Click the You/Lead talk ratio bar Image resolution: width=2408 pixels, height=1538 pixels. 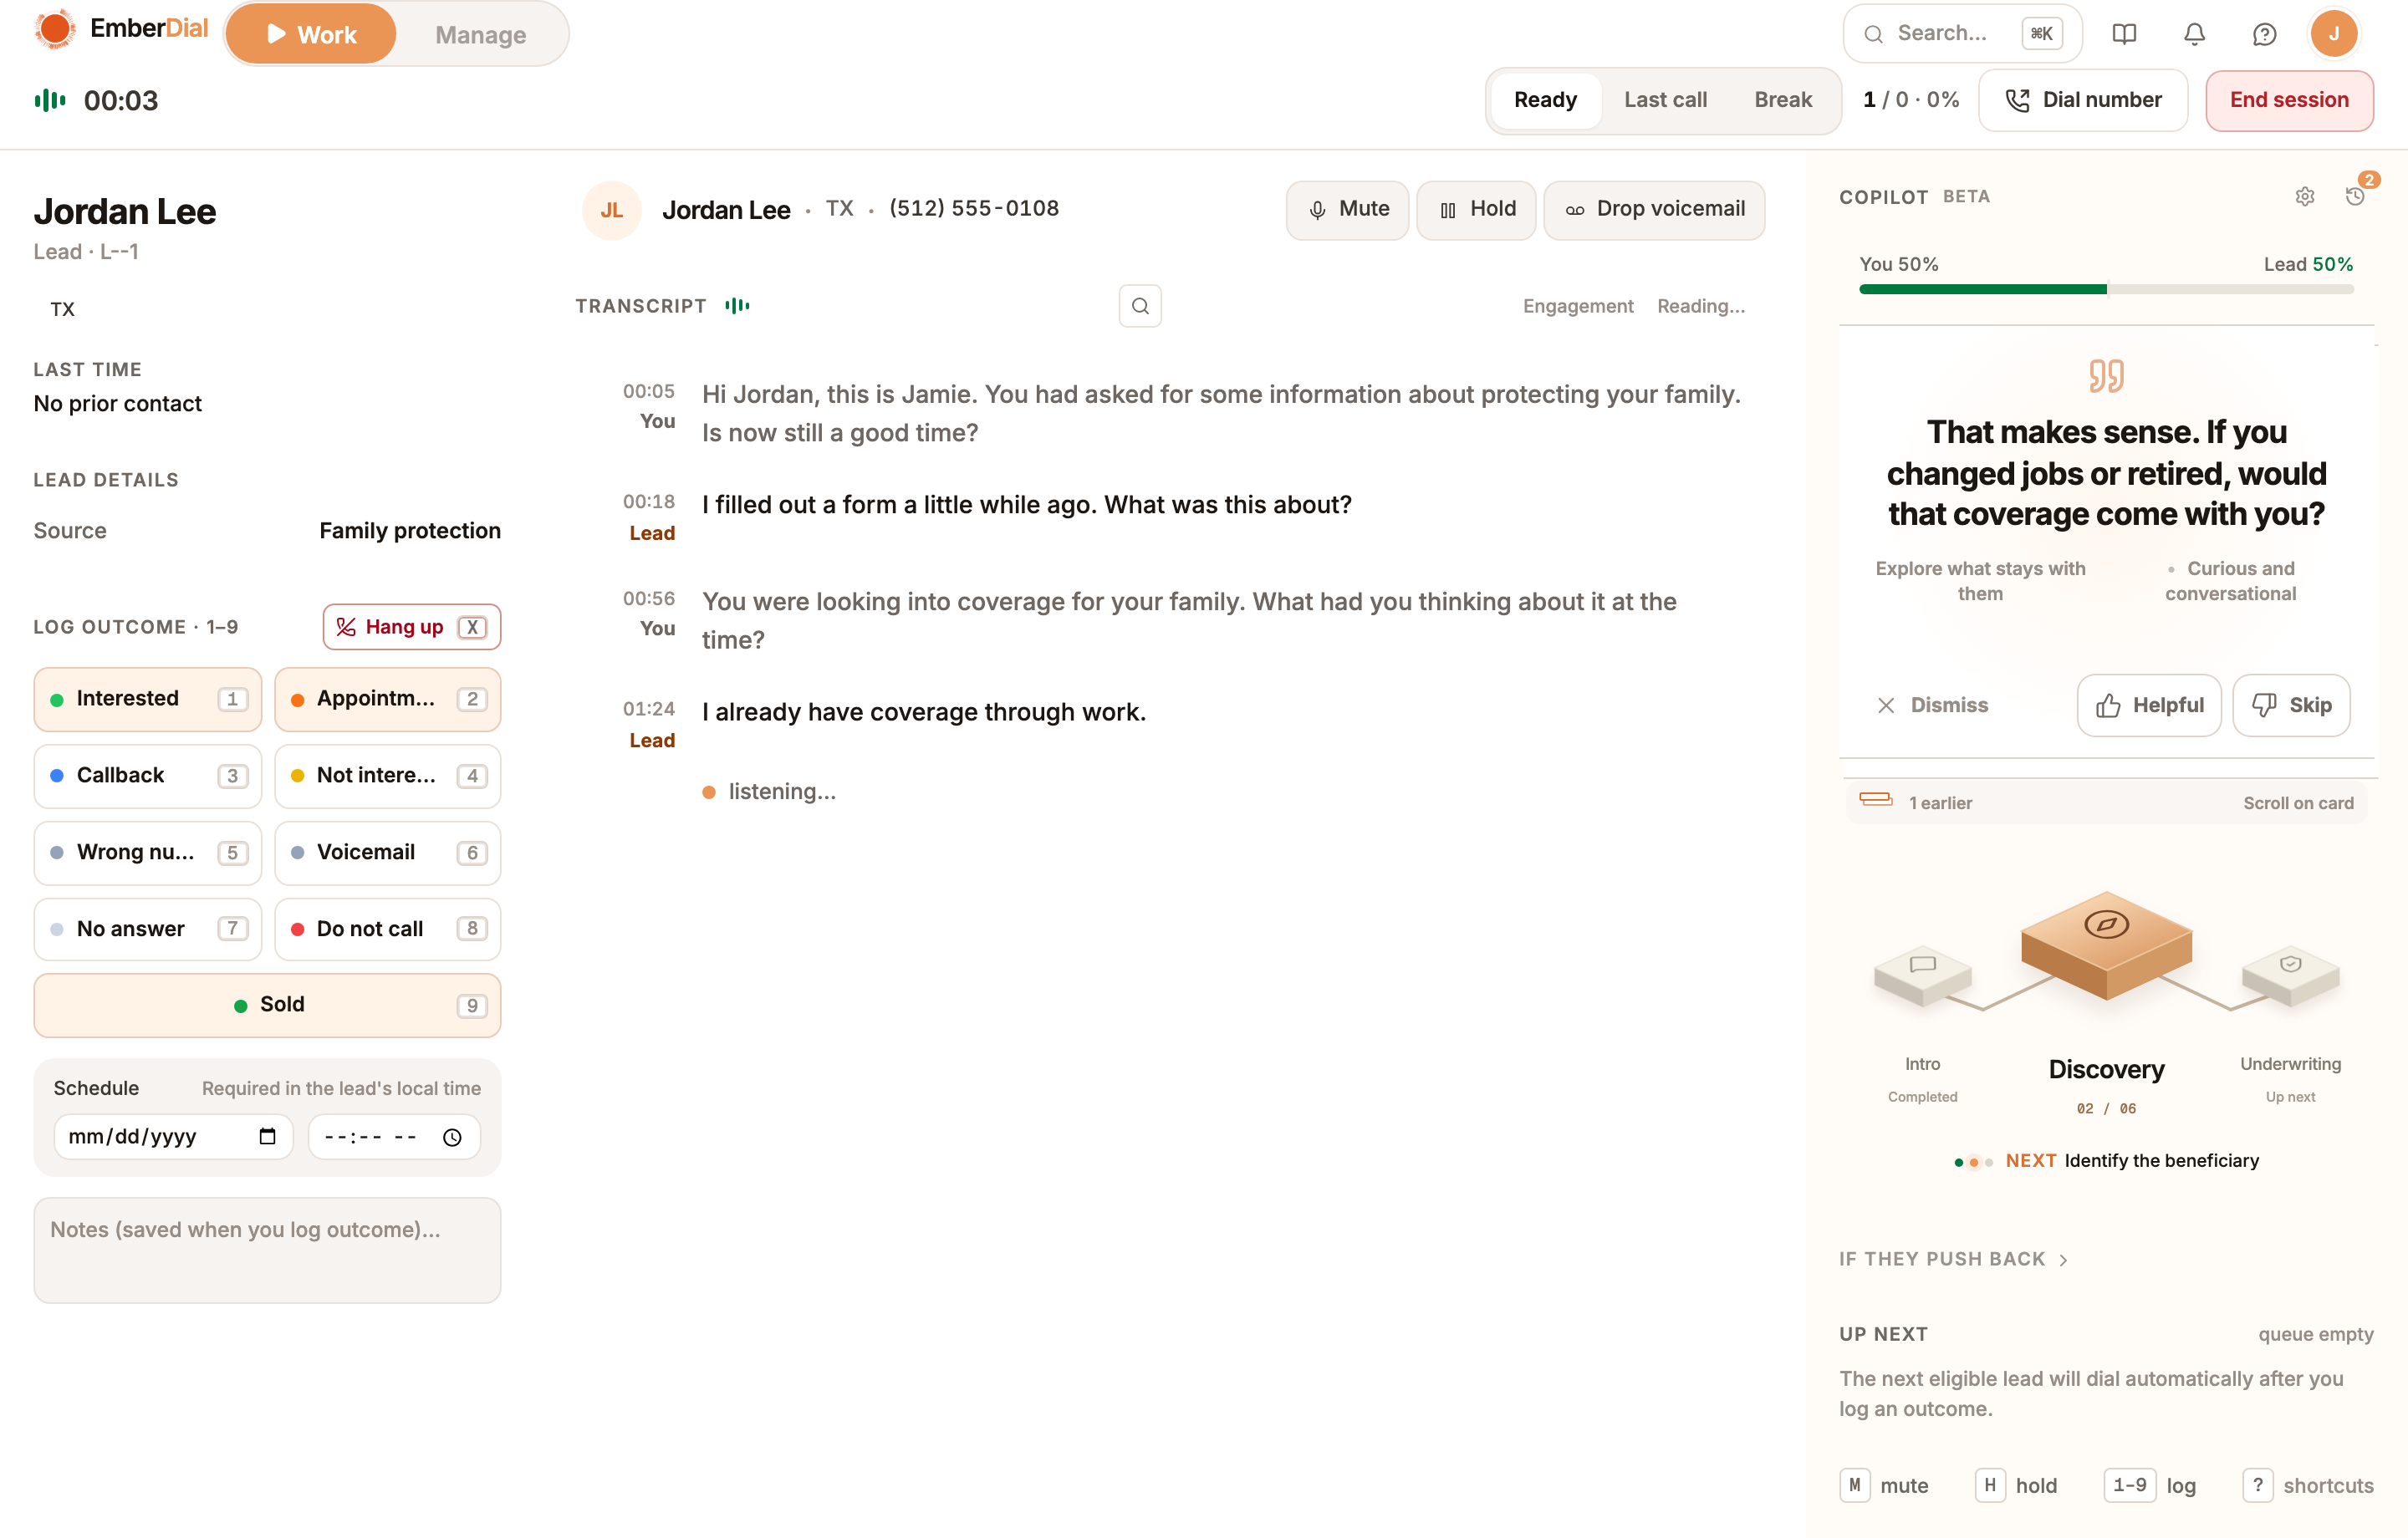pos(2106,289)
